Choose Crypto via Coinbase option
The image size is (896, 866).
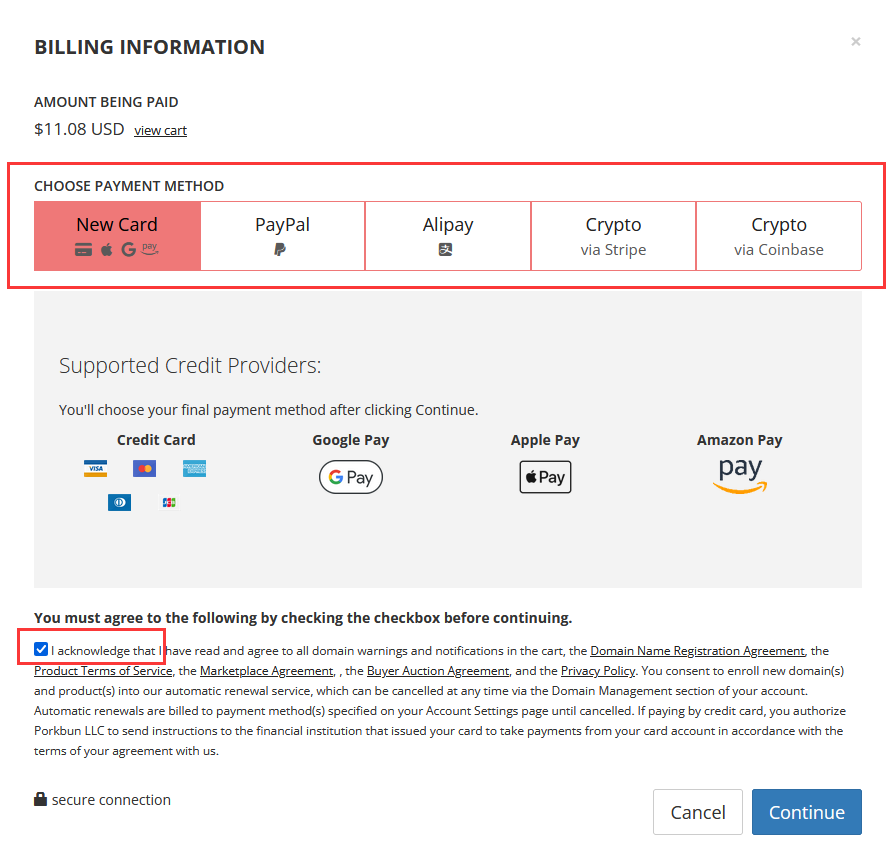(778, 236)
